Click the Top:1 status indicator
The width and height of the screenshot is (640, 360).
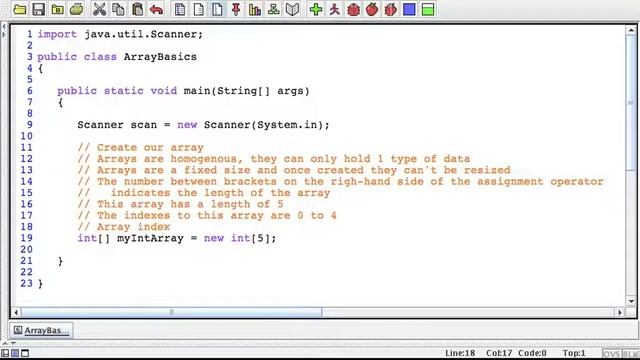coord(574,353)
